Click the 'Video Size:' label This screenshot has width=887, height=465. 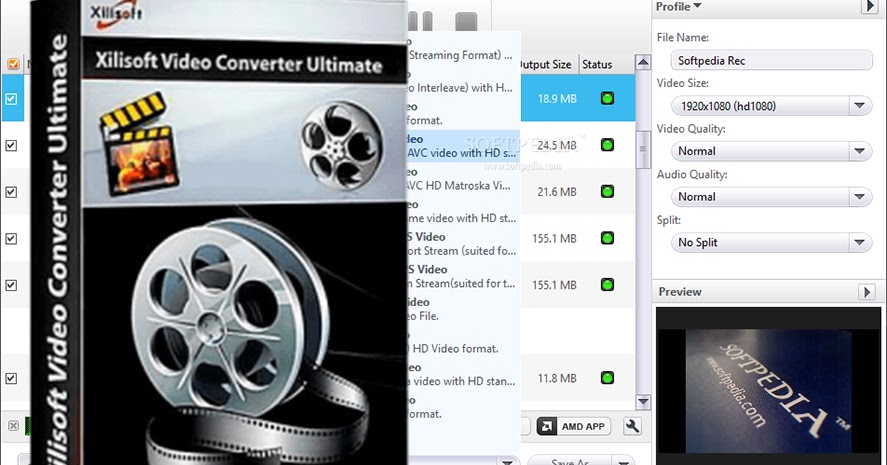click(x=682, y=83)
